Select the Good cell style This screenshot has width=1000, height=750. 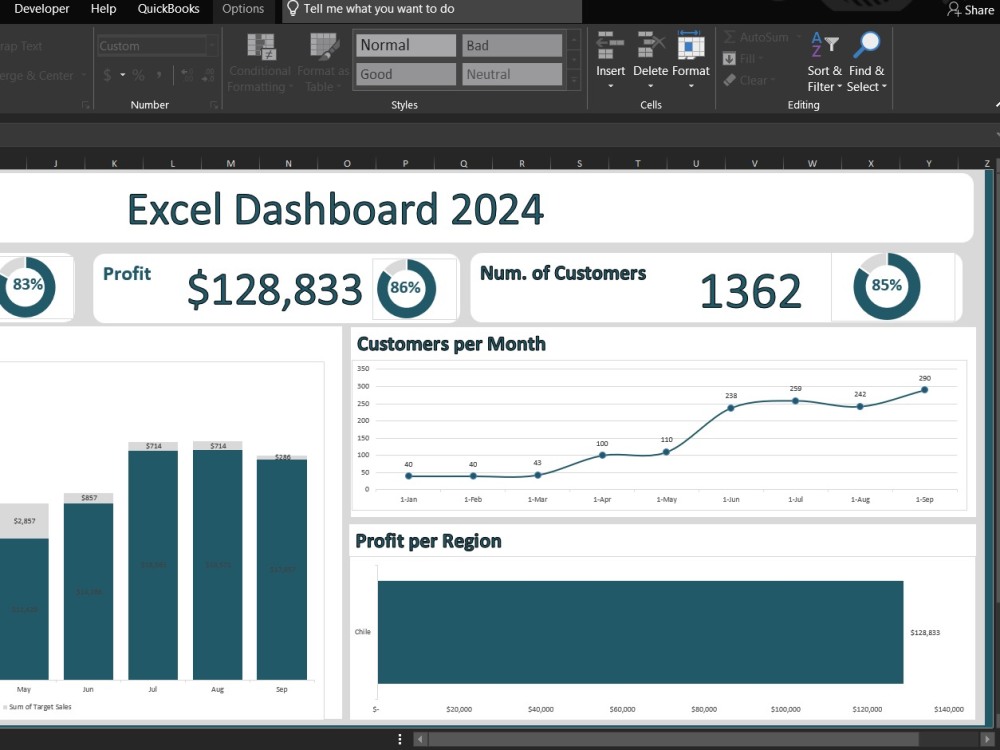pos(405,73)
